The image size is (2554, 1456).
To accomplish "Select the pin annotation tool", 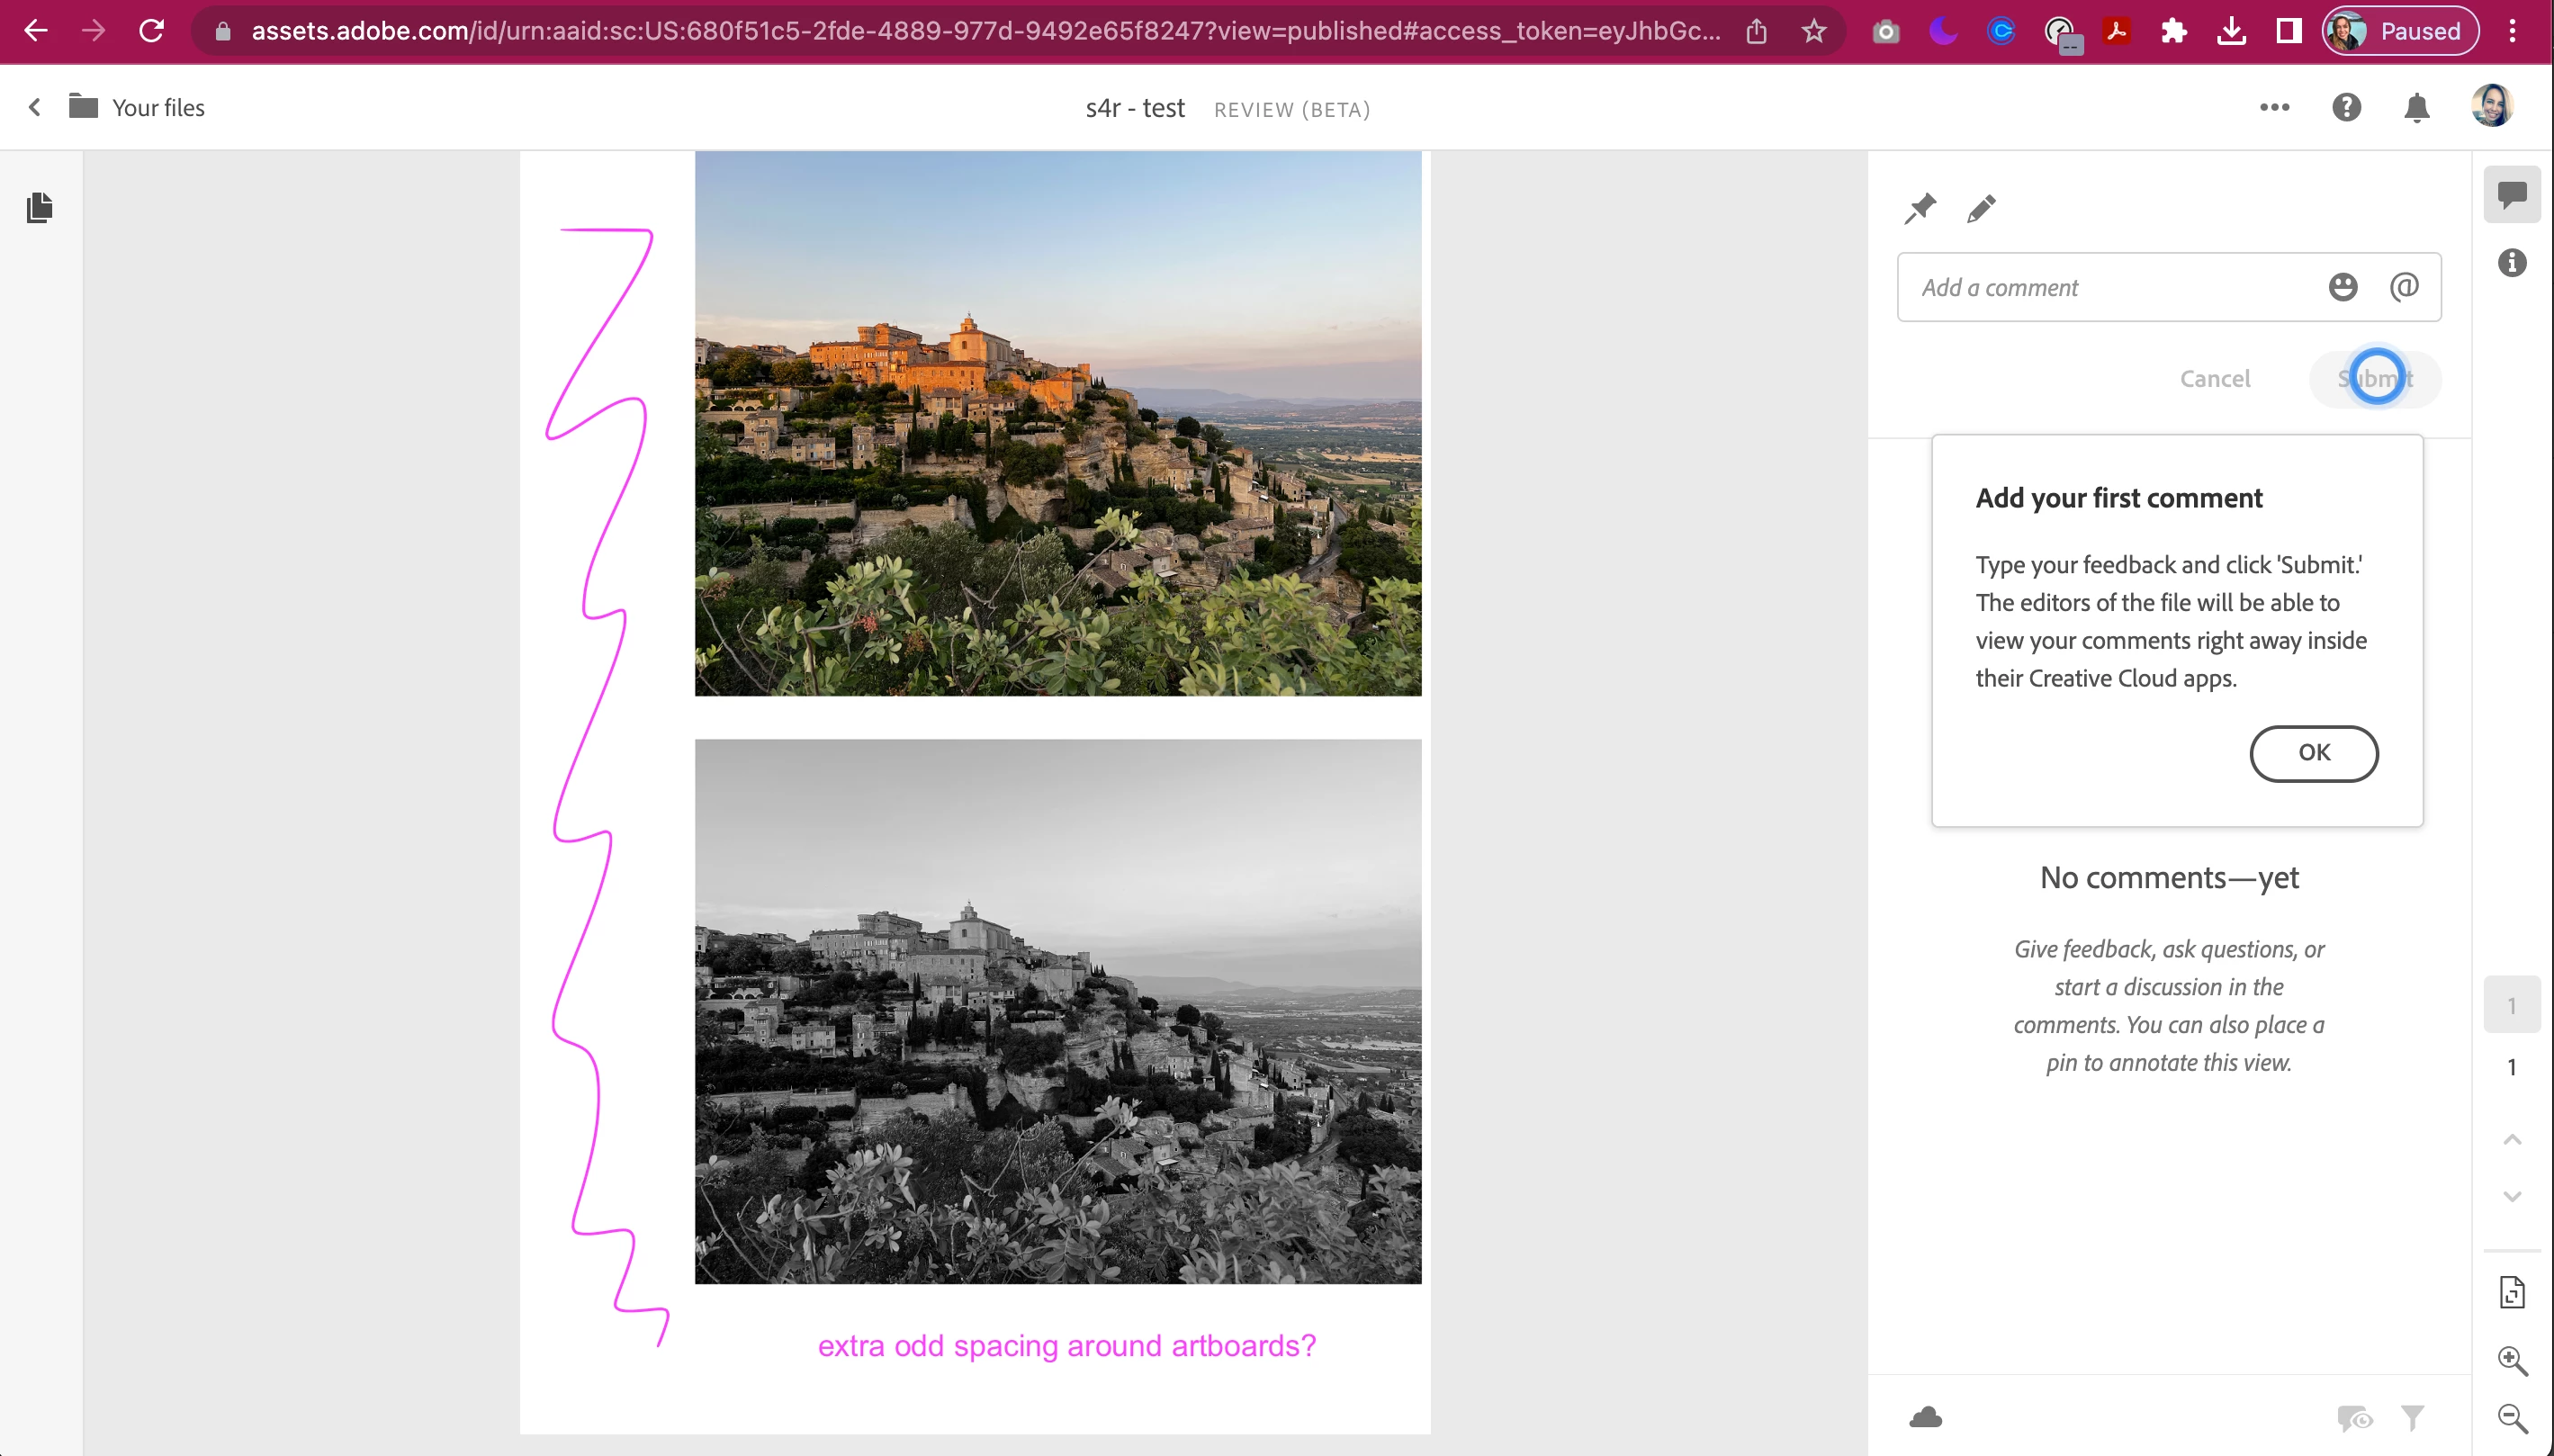I will pyautogui.click(x=1919, y=208).
